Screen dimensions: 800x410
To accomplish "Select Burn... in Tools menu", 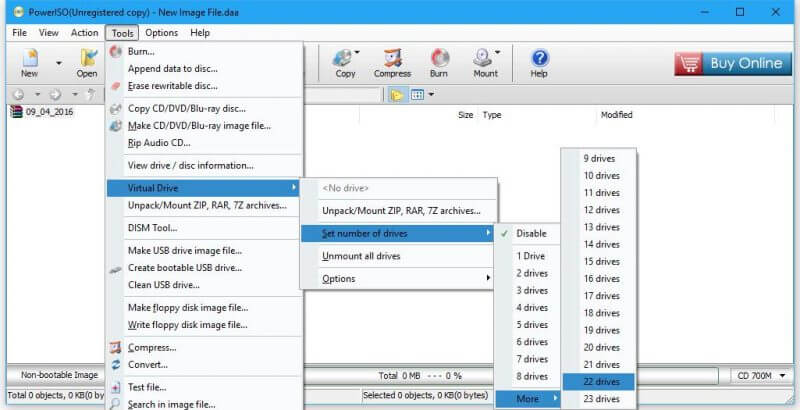I will click(x=205, y=52).
